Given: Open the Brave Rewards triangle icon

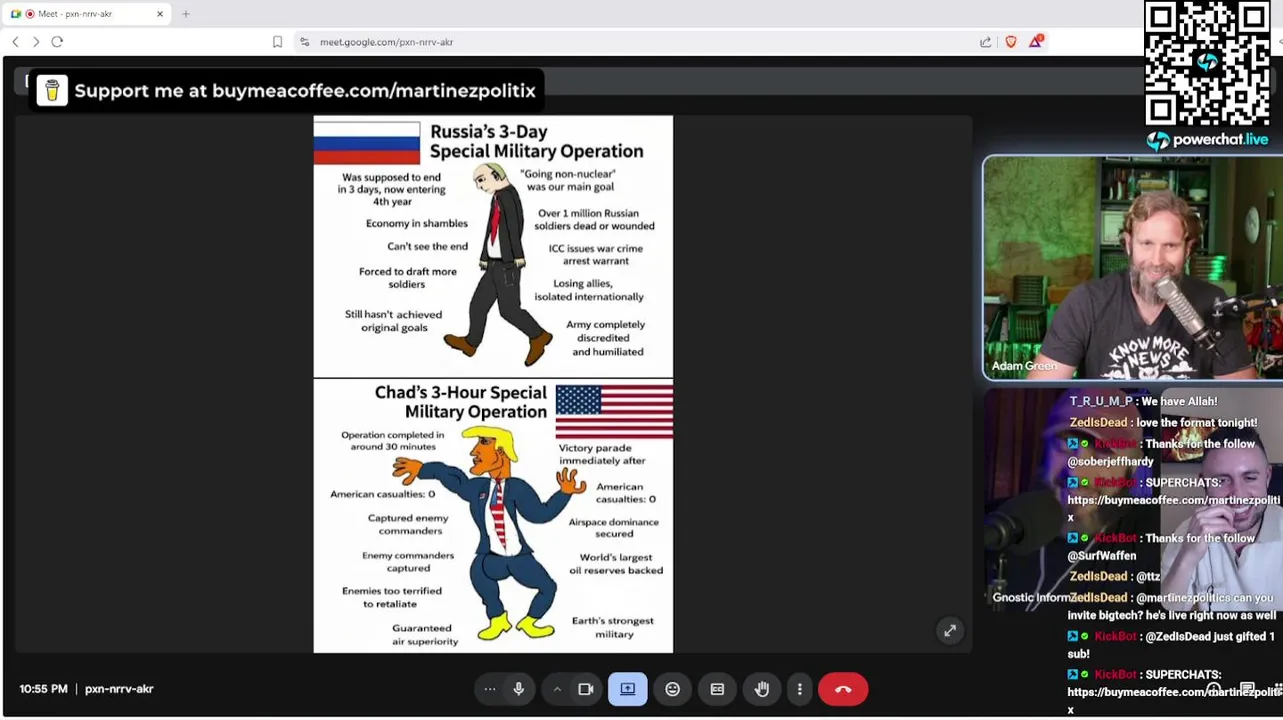Looking at the screenshot, I should (1036, 42).
